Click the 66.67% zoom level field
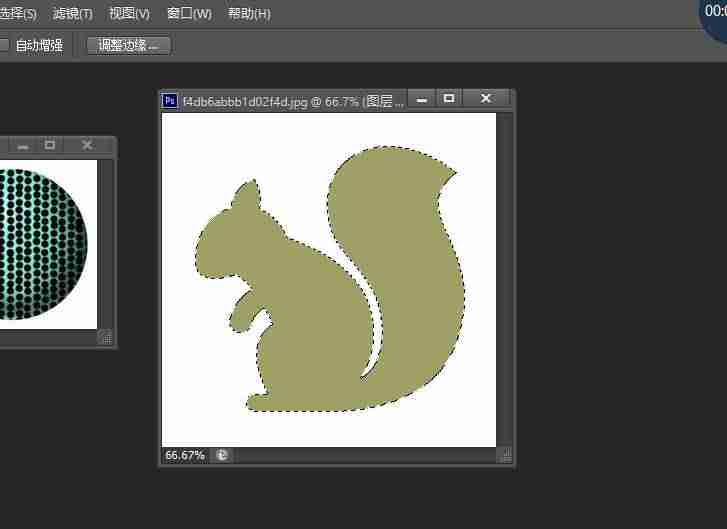The height and width of the screenshot is (529, 727). [185, 455]
